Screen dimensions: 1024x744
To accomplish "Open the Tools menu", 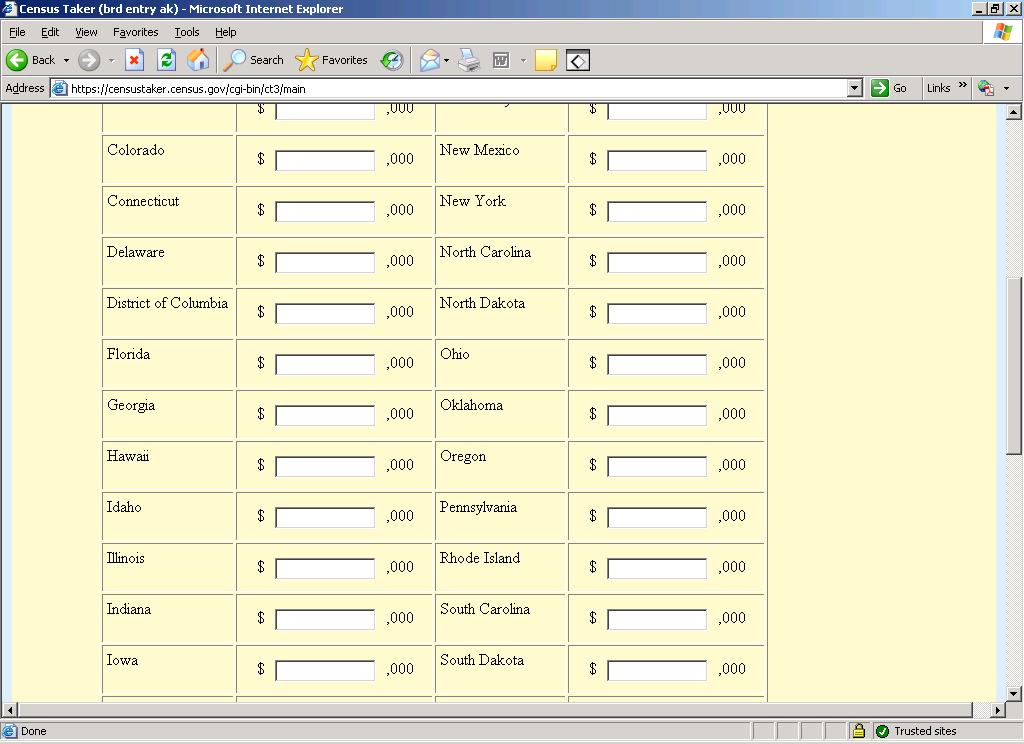I will 187,32.
